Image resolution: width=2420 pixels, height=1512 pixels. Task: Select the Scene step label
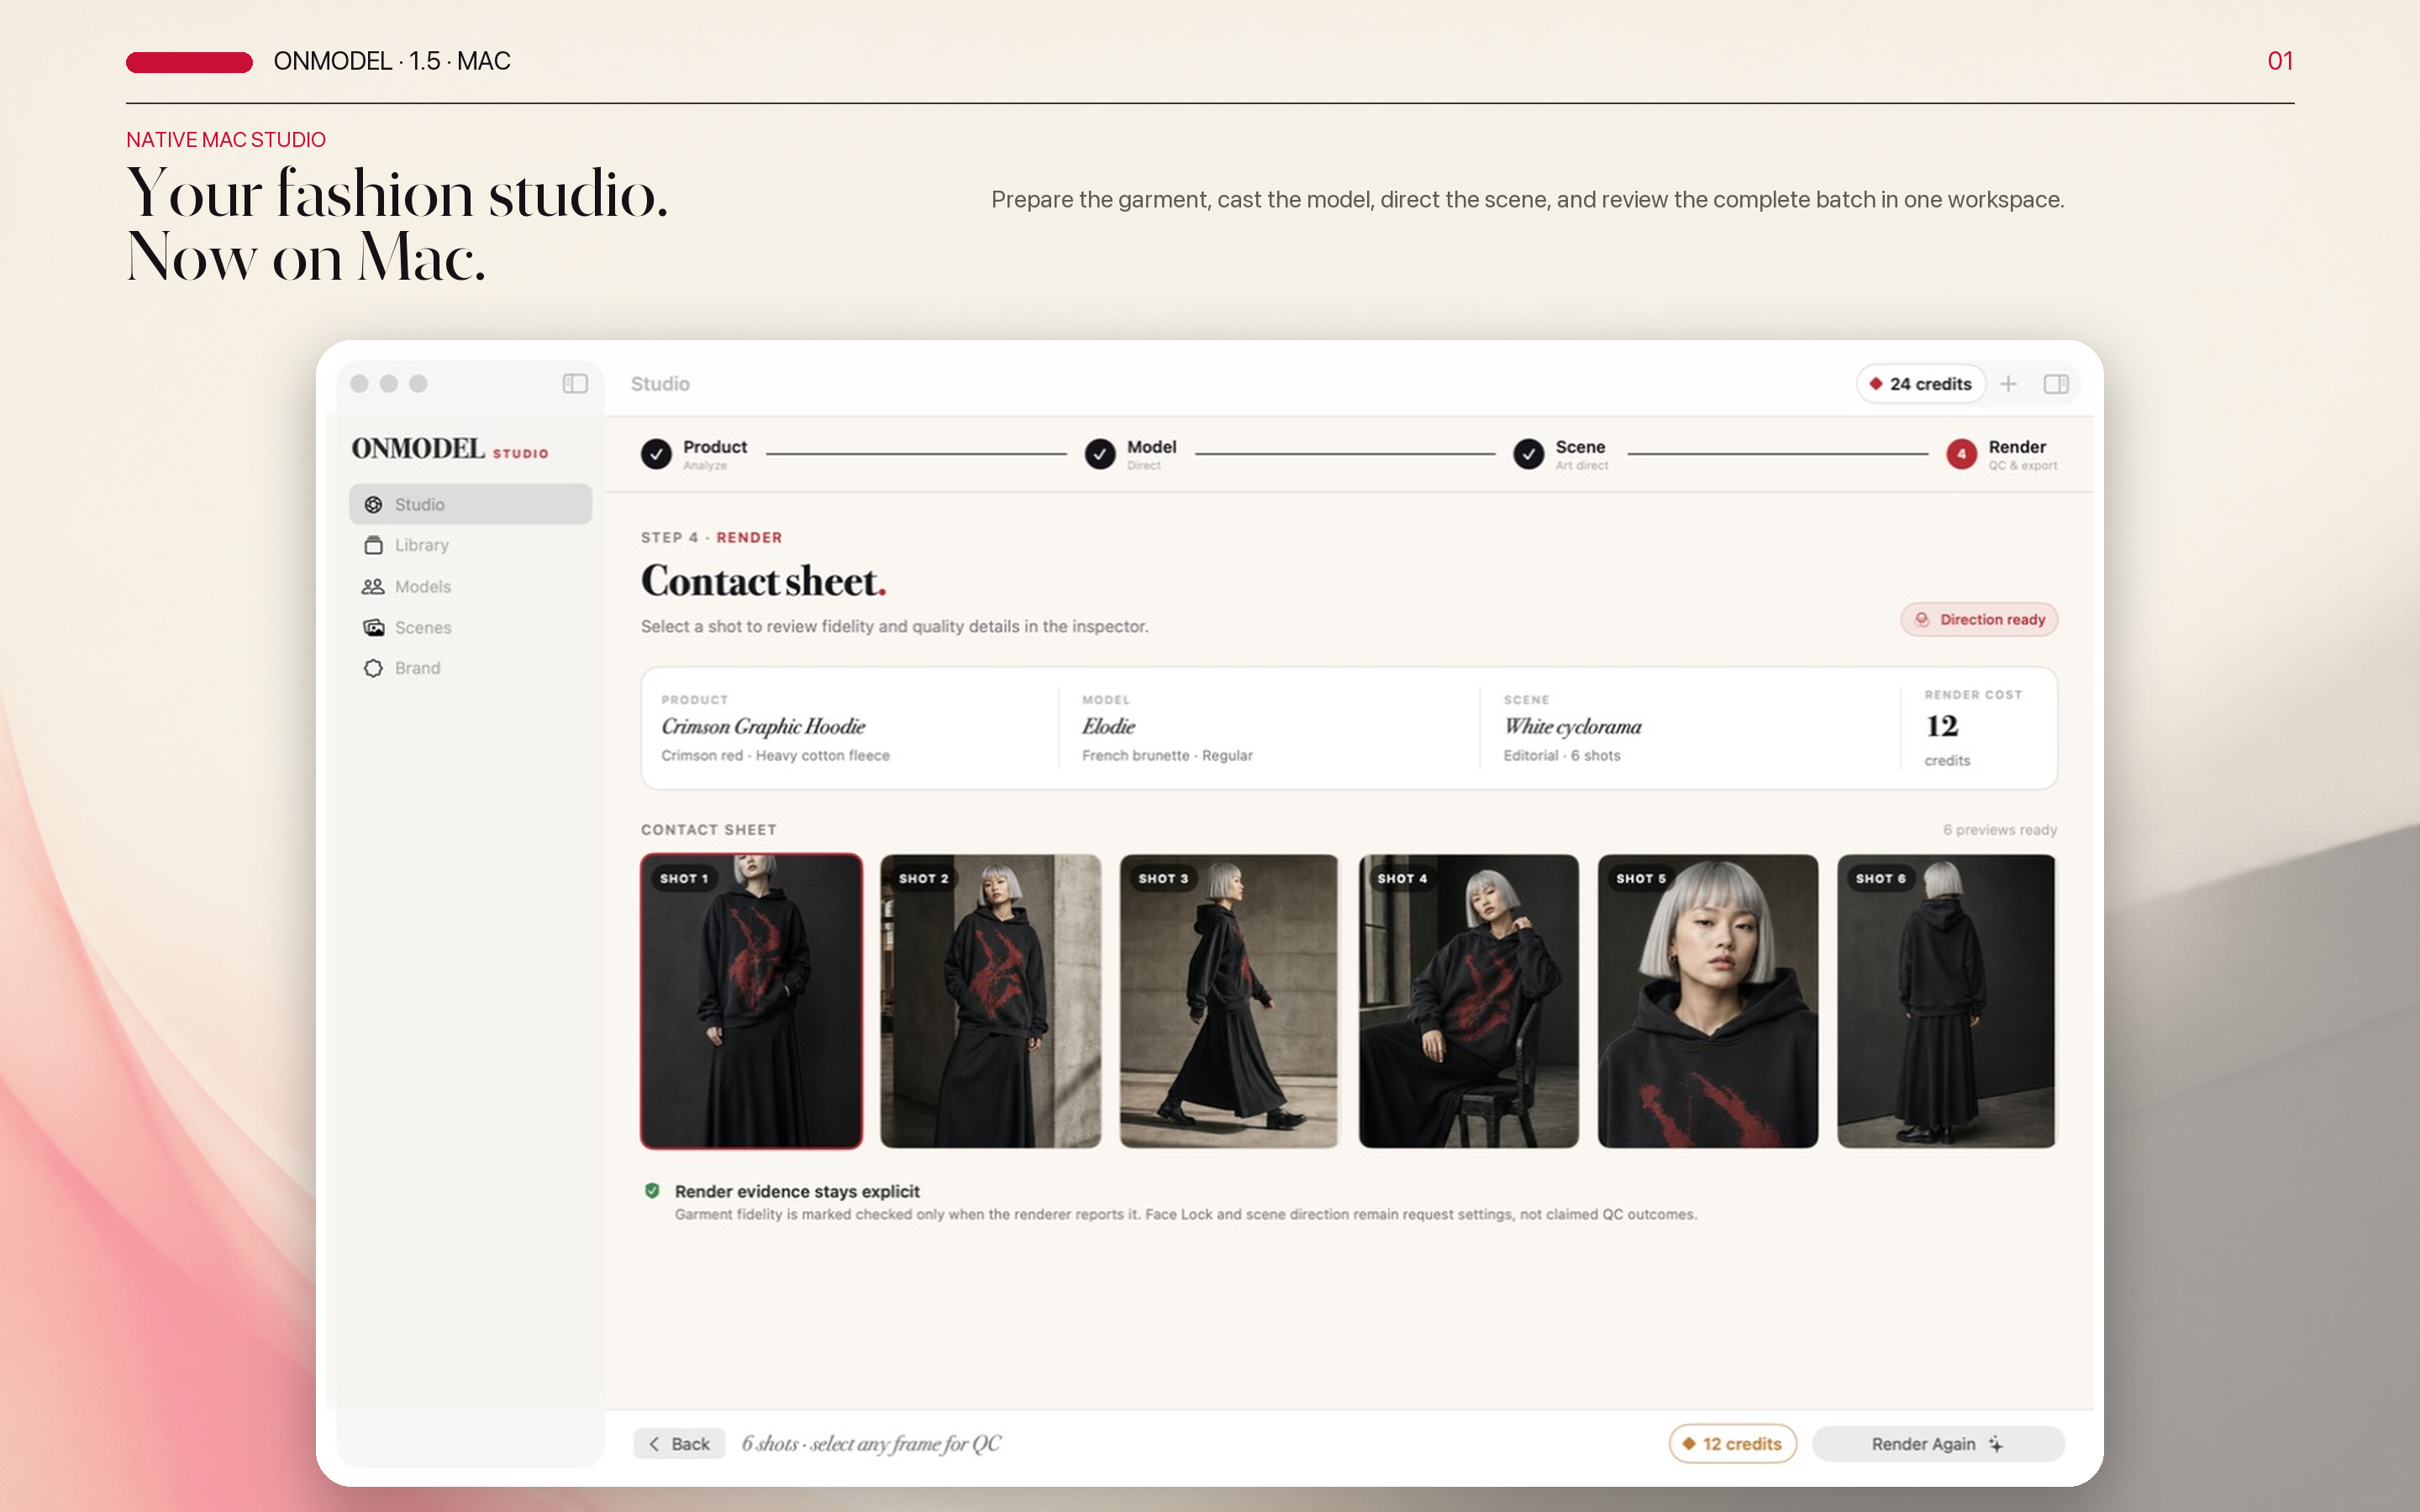pyautogui.click(x=1580, y=447)
